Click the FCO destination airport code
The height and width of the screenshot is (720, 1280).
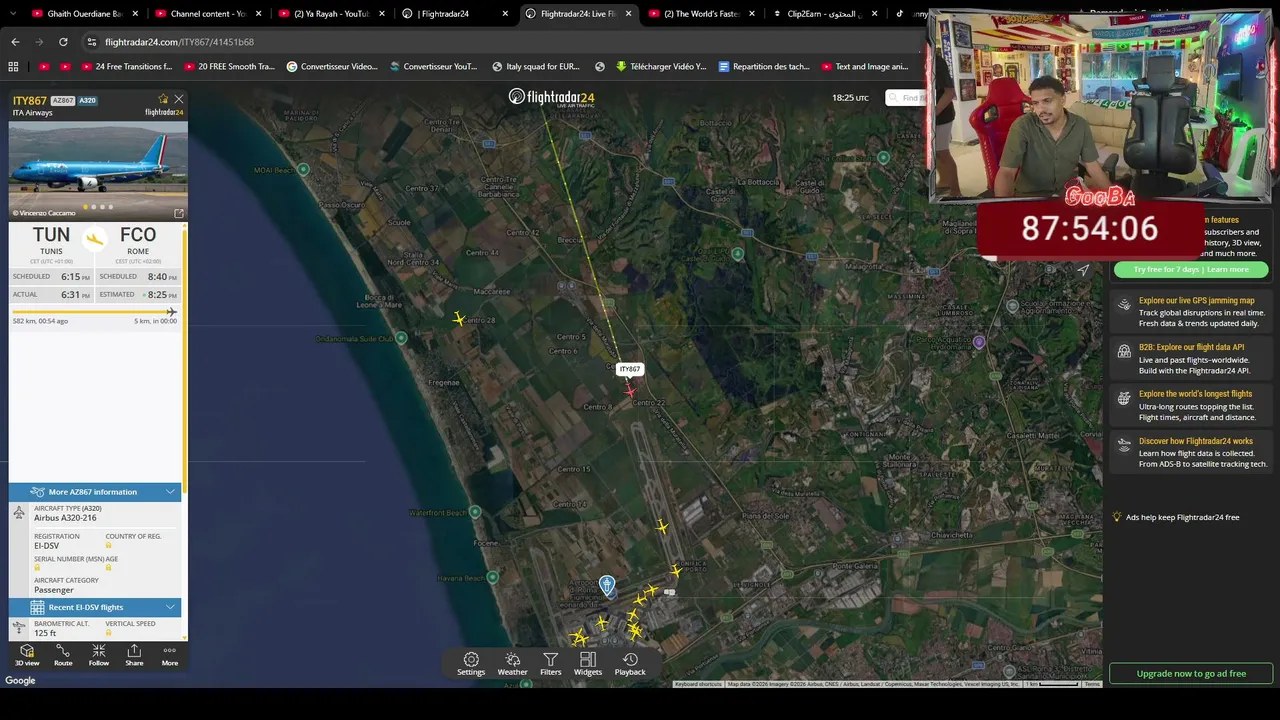pos(138,235)
